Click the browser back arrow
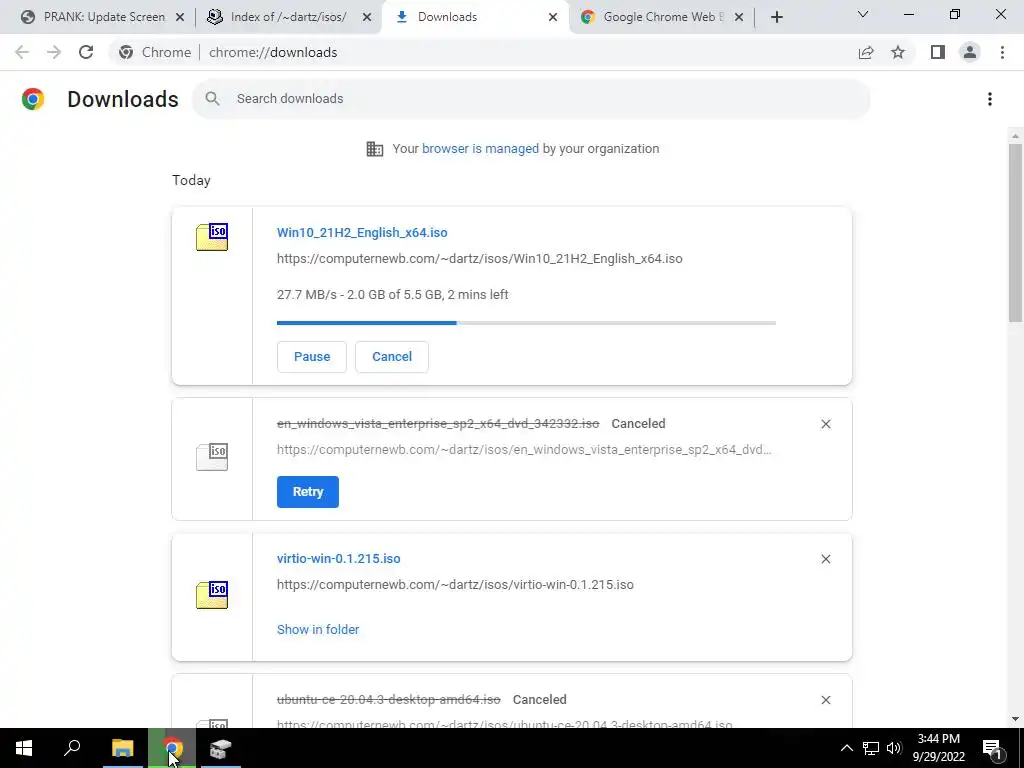This screenshot has width=1024, height=768. (x=22, y=52)
